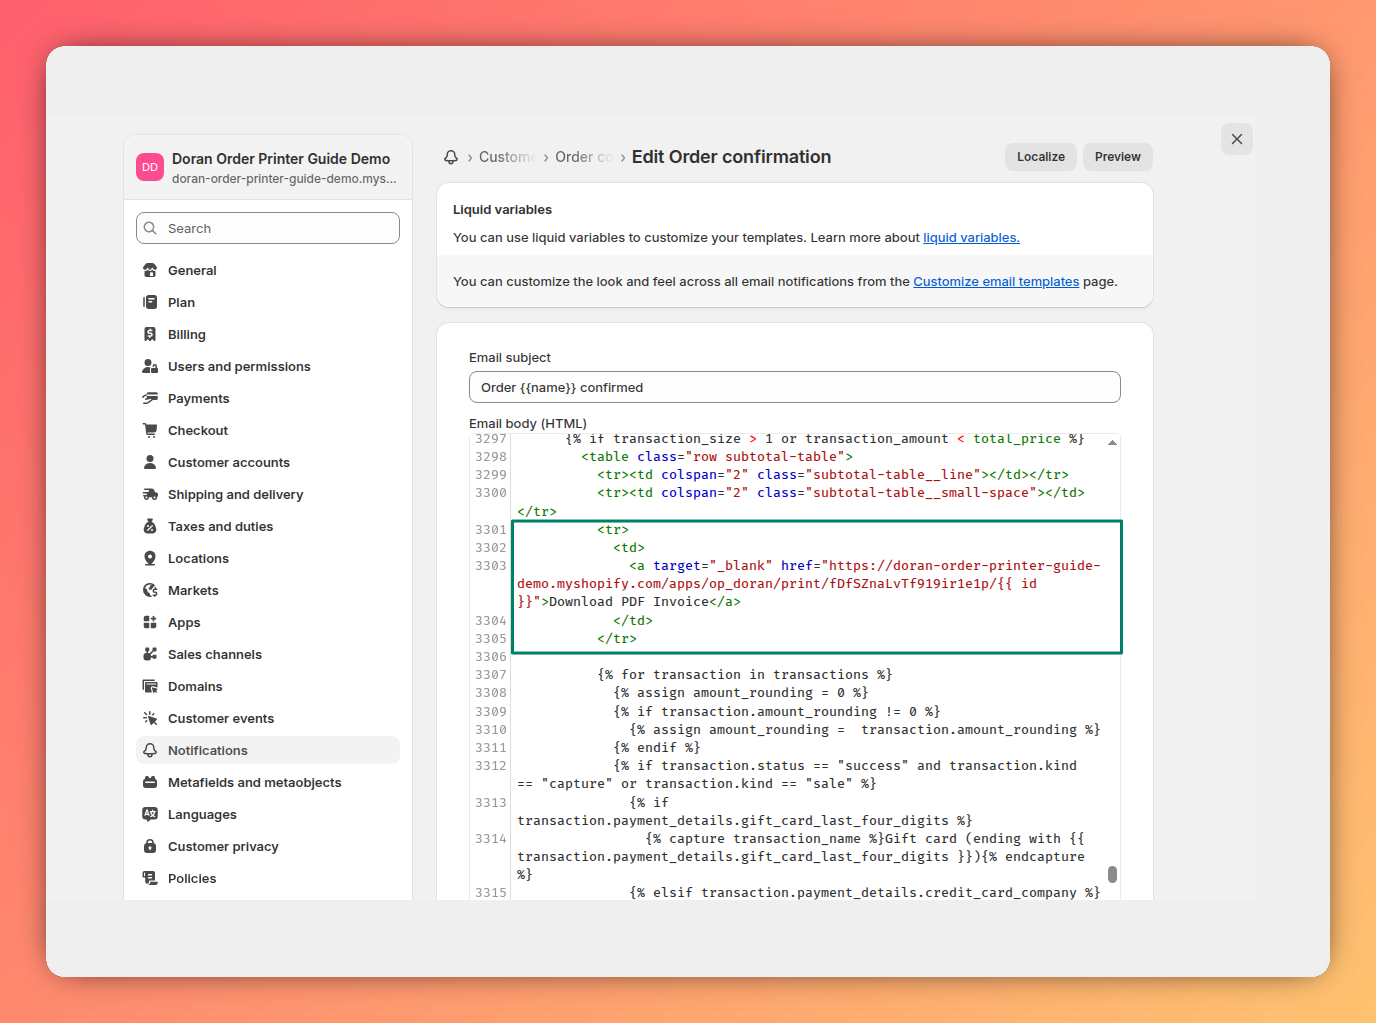The height and width of the screenshot is (1023, 1376).
Task: Go to Billing settings
Action: [268, 334]
